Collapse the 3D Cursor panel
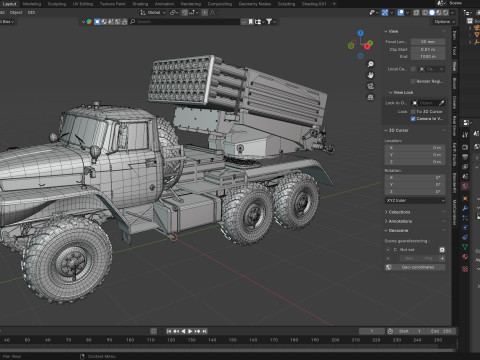Screen dimensions: 480x360 coord(386,130)
